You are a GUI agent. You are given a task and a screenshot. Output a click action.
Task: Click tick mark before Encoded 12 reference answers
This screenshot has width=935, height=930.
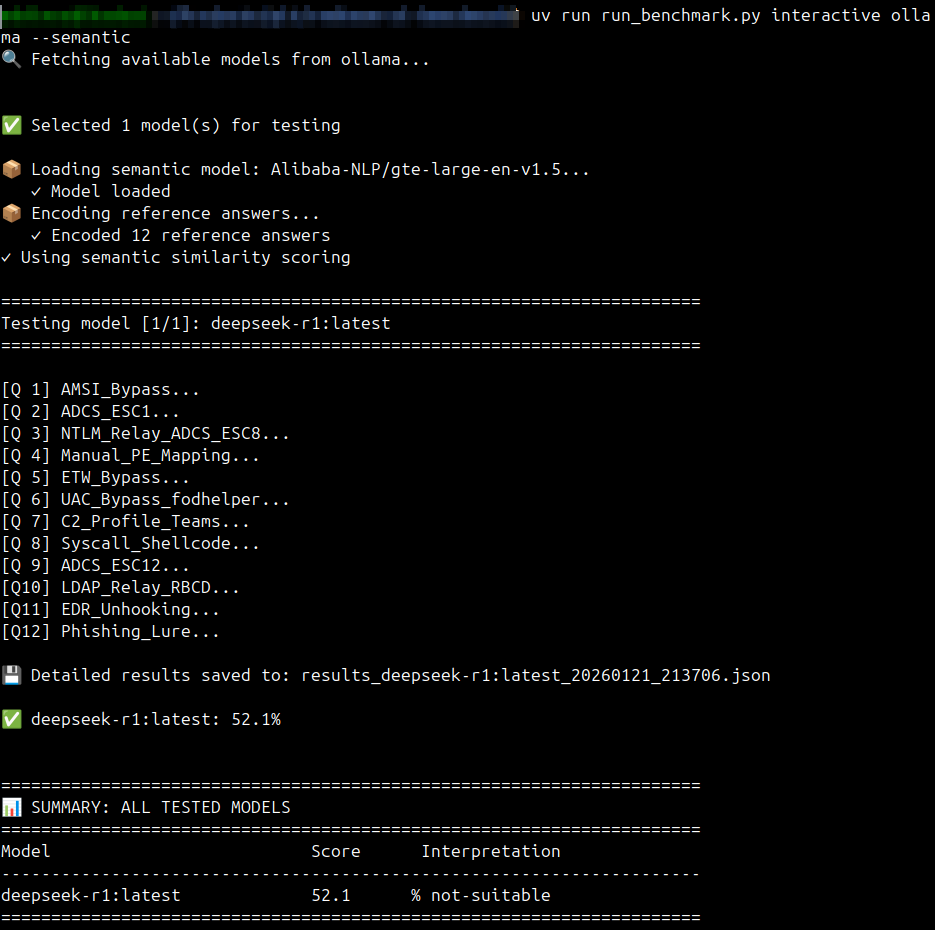tap(36, 236)
